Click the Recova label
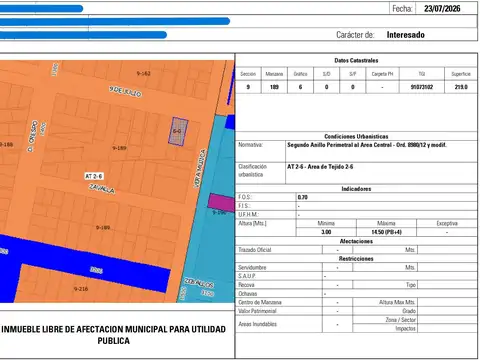 click(246, 285)
